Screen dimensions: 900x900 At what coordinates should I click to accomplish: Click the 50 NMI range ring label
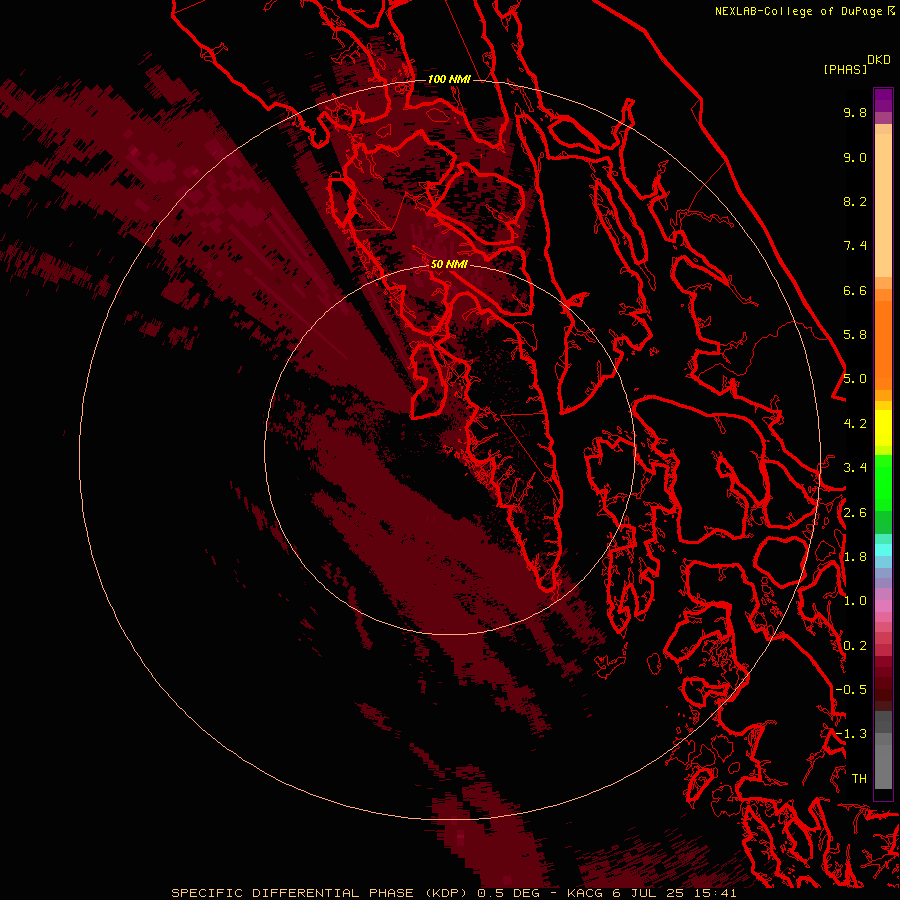[x=449, y=265]
